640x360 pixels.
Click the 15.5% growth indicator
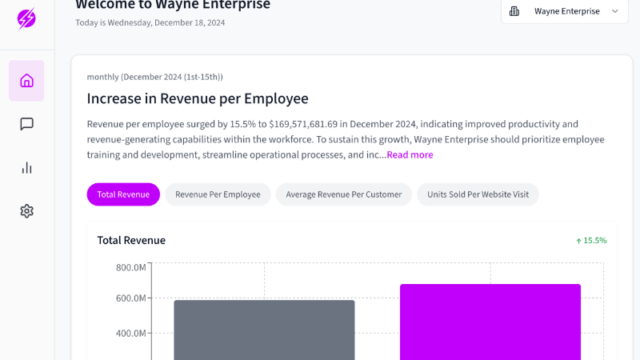[x=591, y=240]
